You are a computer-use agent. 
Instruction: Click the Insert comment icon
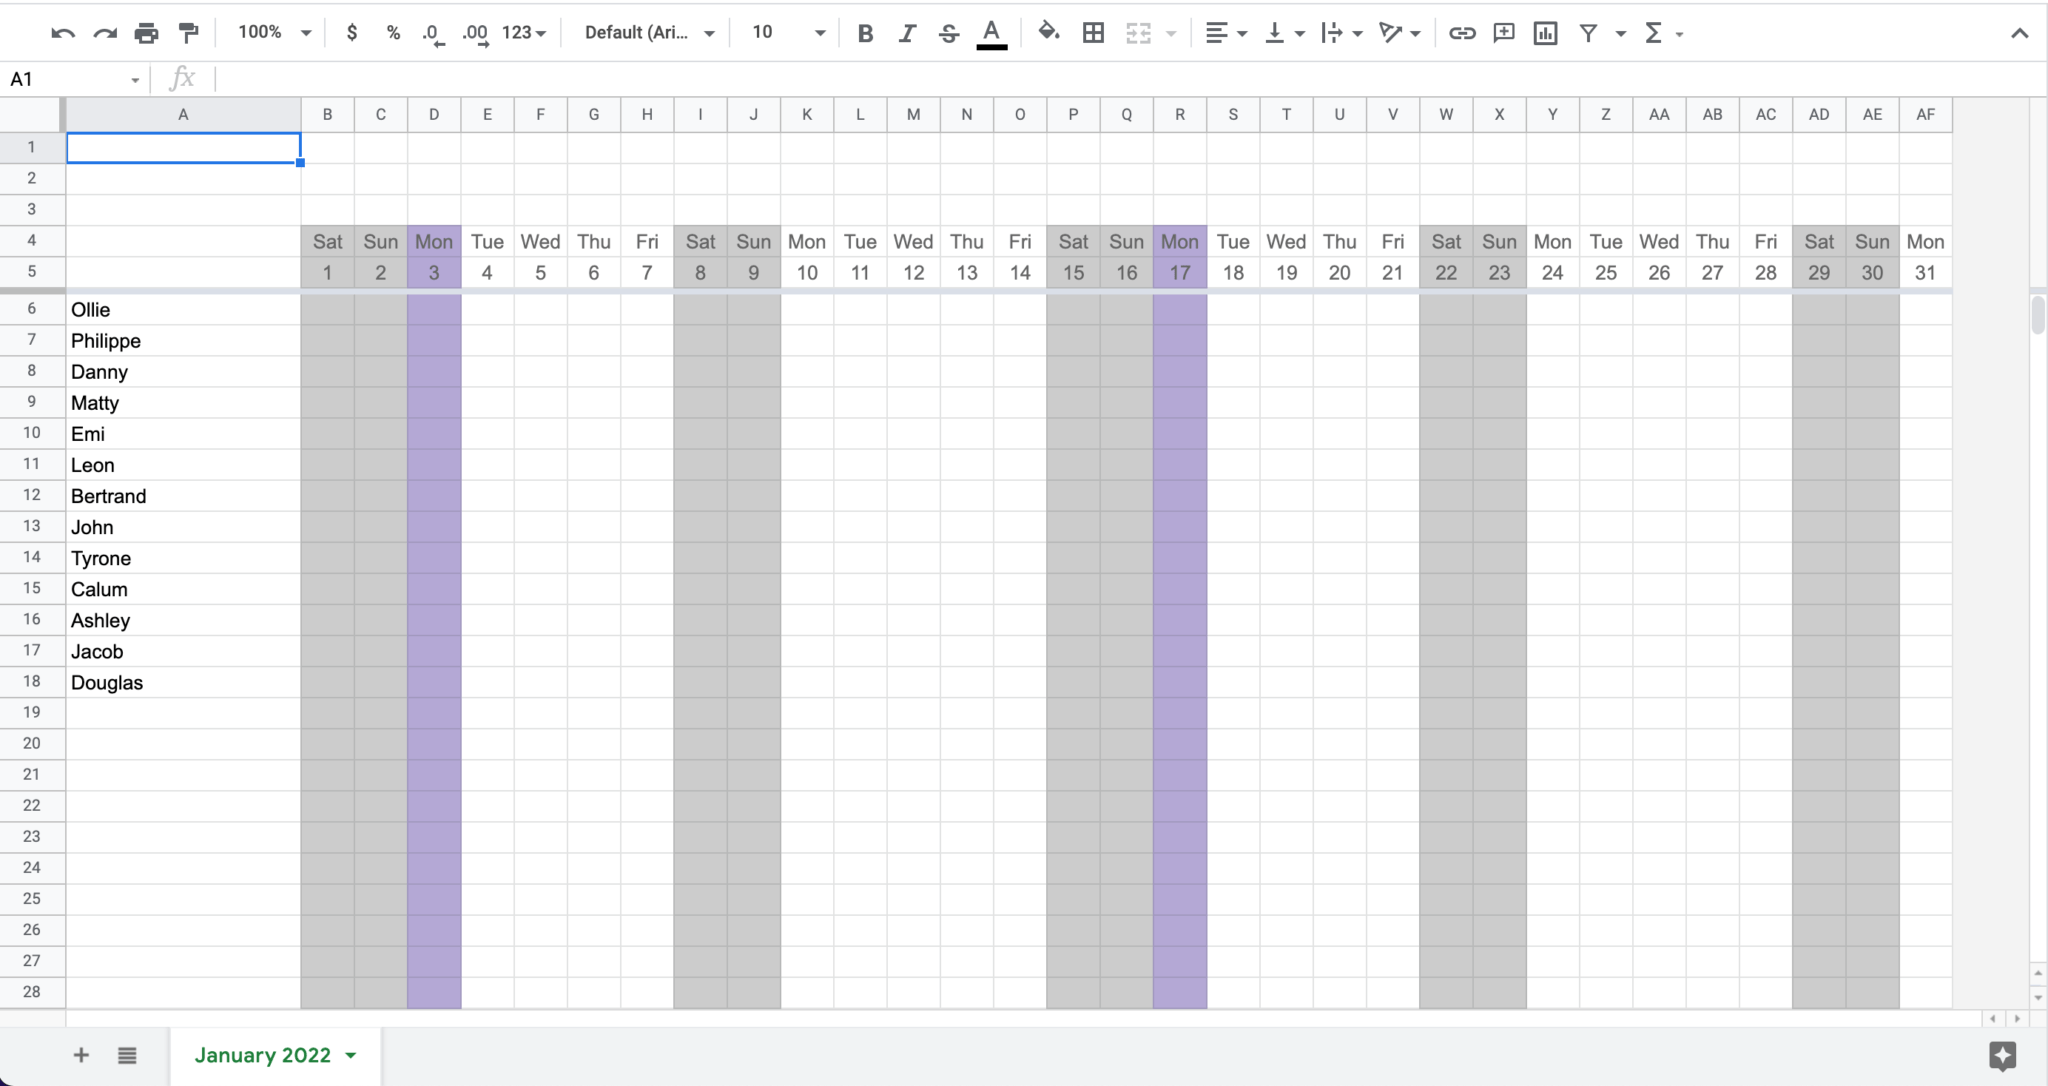pyautogui.click(x=1503, y=33)
